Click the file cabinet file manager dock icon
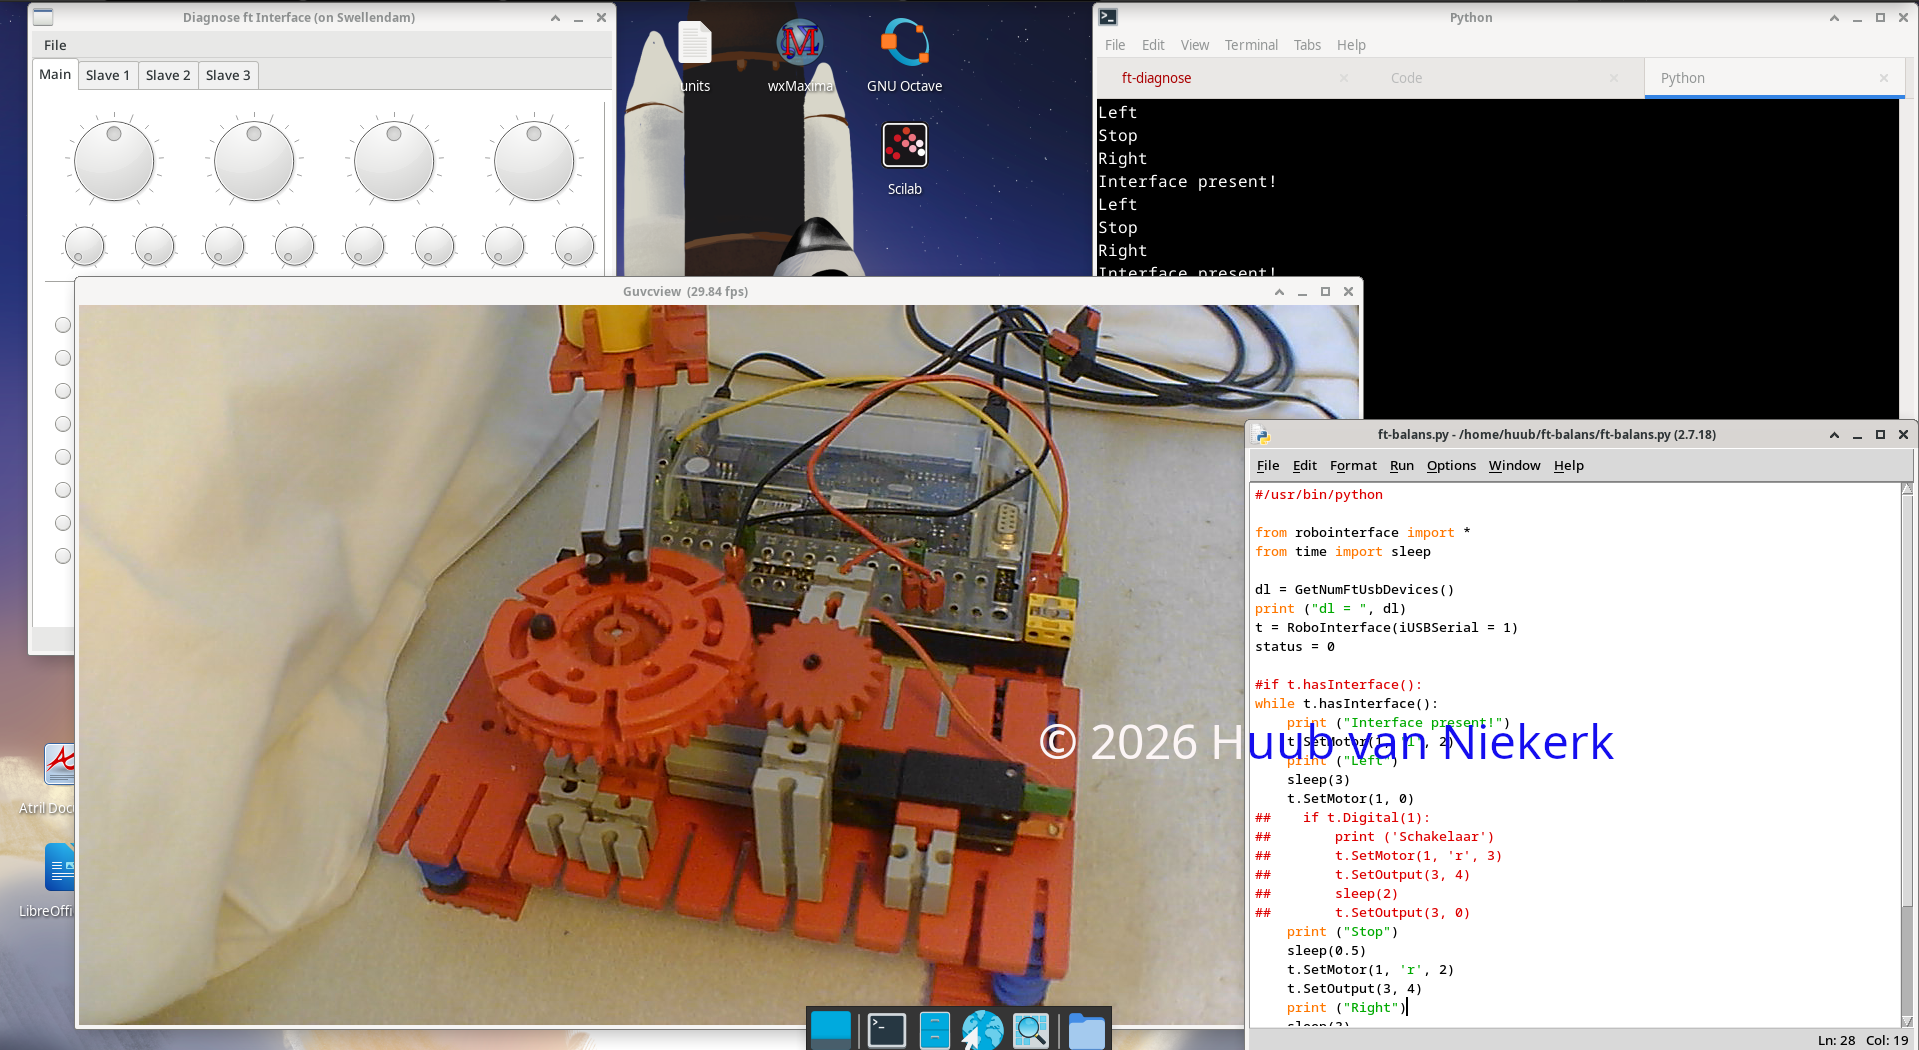The image size is (1919, 1050). [934, 1030]
